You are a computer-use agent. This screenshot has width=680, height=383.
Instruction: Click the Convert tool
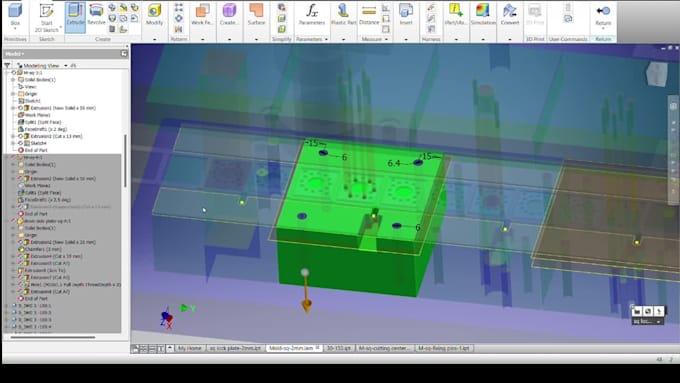[510, 14]
